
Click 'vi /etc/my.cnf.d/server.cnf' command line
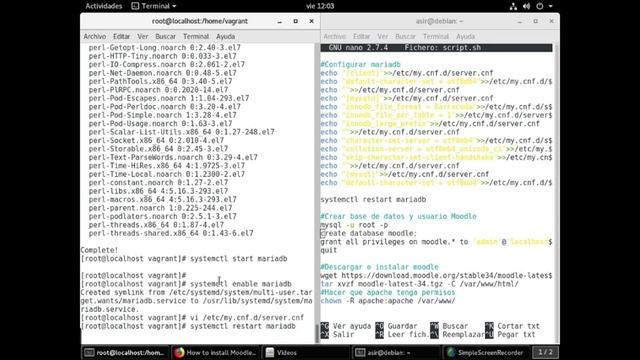(247, 318)
